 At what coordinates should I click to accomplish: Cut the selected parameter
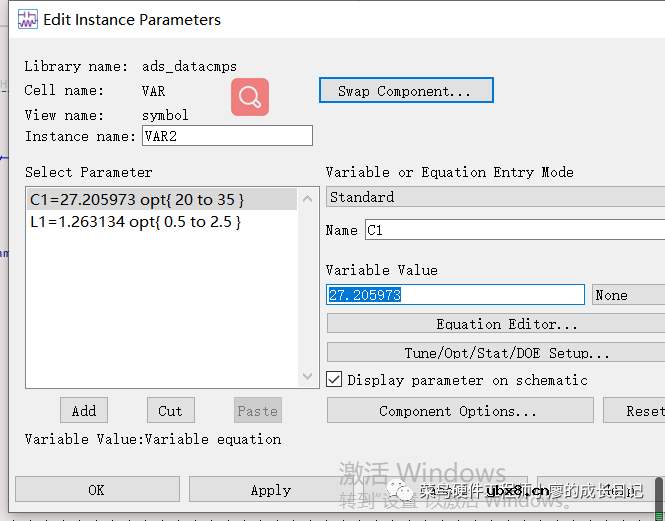point(170,410)
